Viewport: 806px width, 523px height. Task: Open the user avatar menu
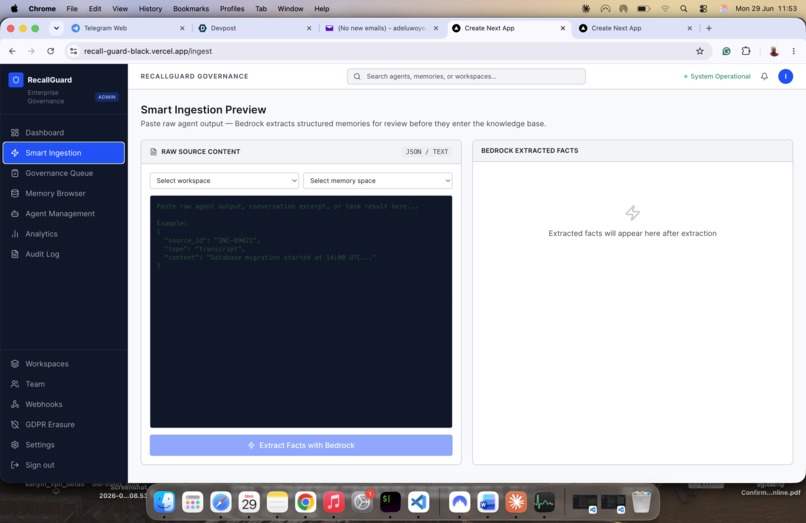click(785, 76)
